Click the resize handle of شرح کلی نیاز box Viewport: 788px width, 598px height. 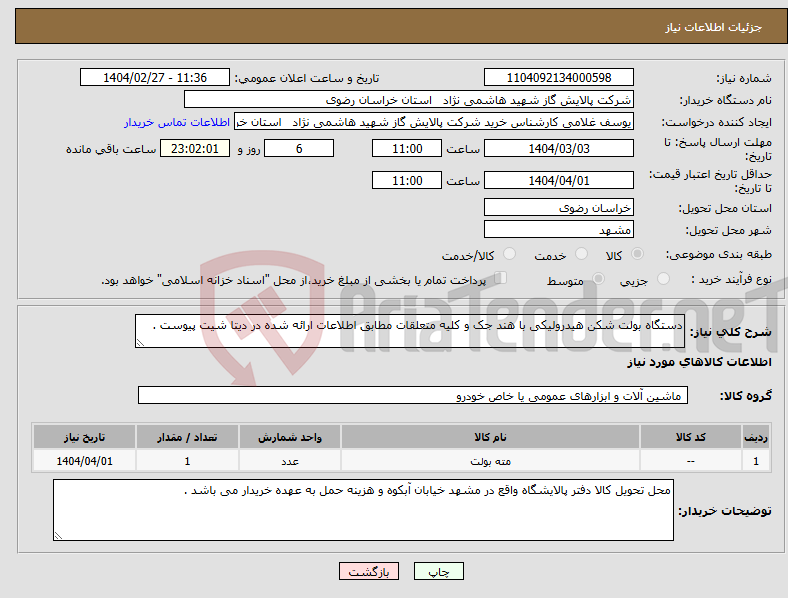(140, 343)
